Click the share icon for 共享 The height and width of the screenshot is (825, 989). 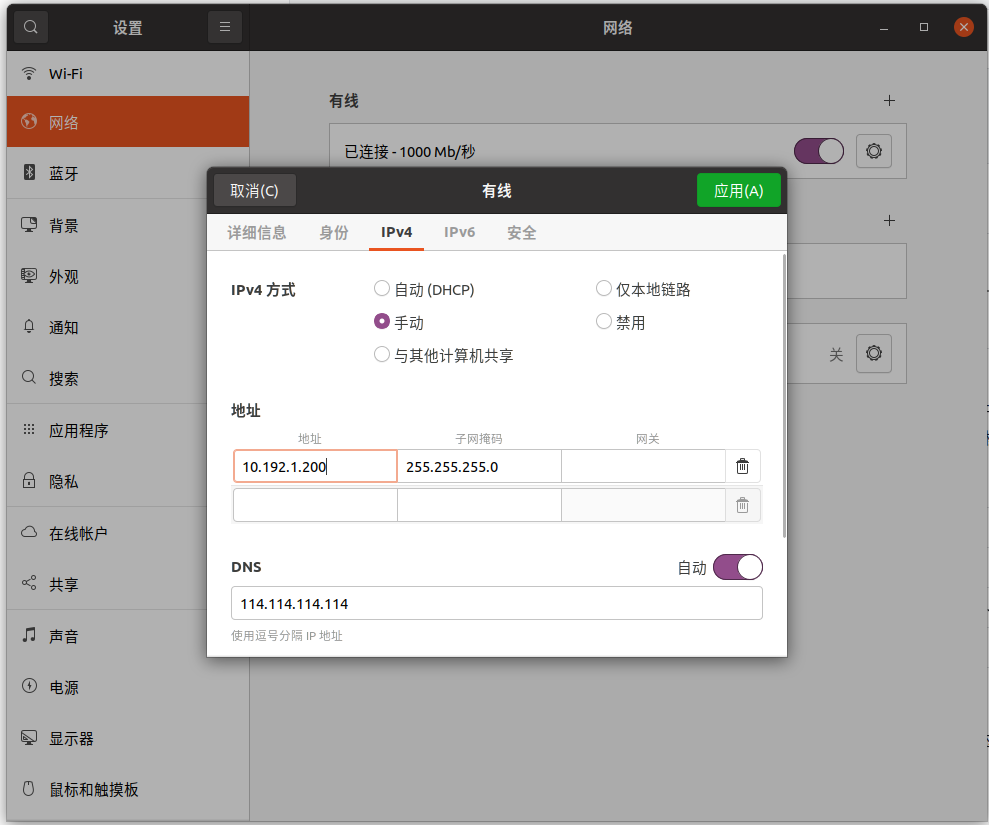point(29,583)
